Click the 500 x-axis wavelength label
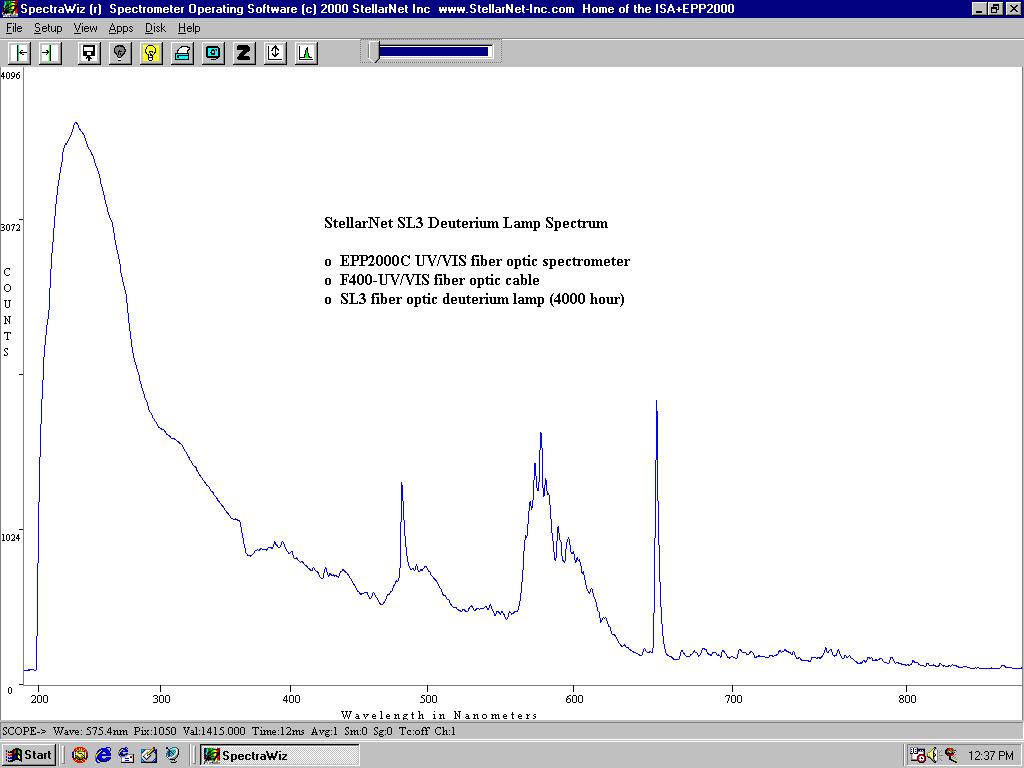The image size is (1024, 768). tap(428, 699)
